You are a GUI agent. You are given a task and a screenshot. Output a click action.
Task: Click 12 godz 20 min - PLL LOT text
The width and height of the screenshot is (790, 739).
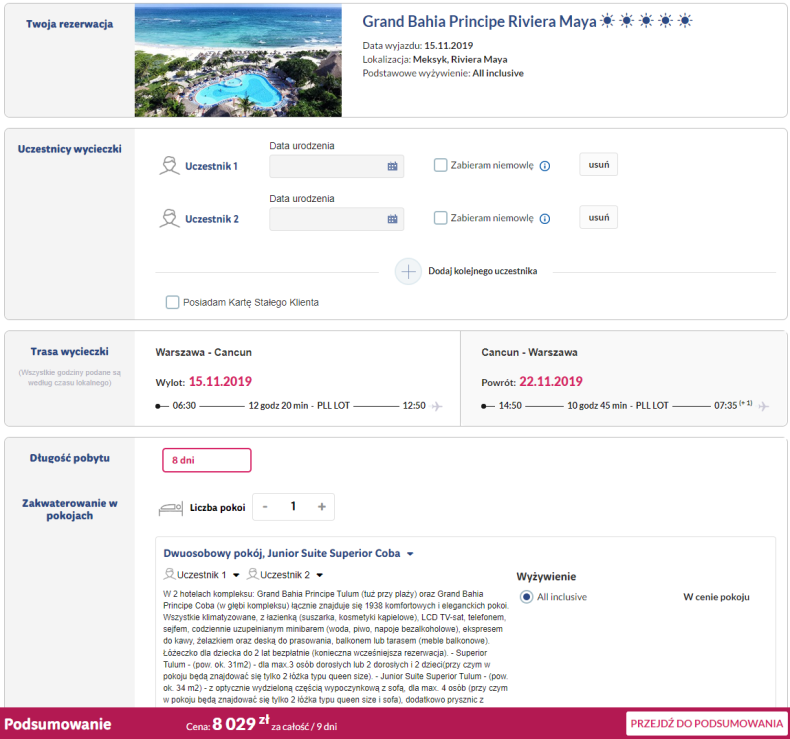point(299,406)
